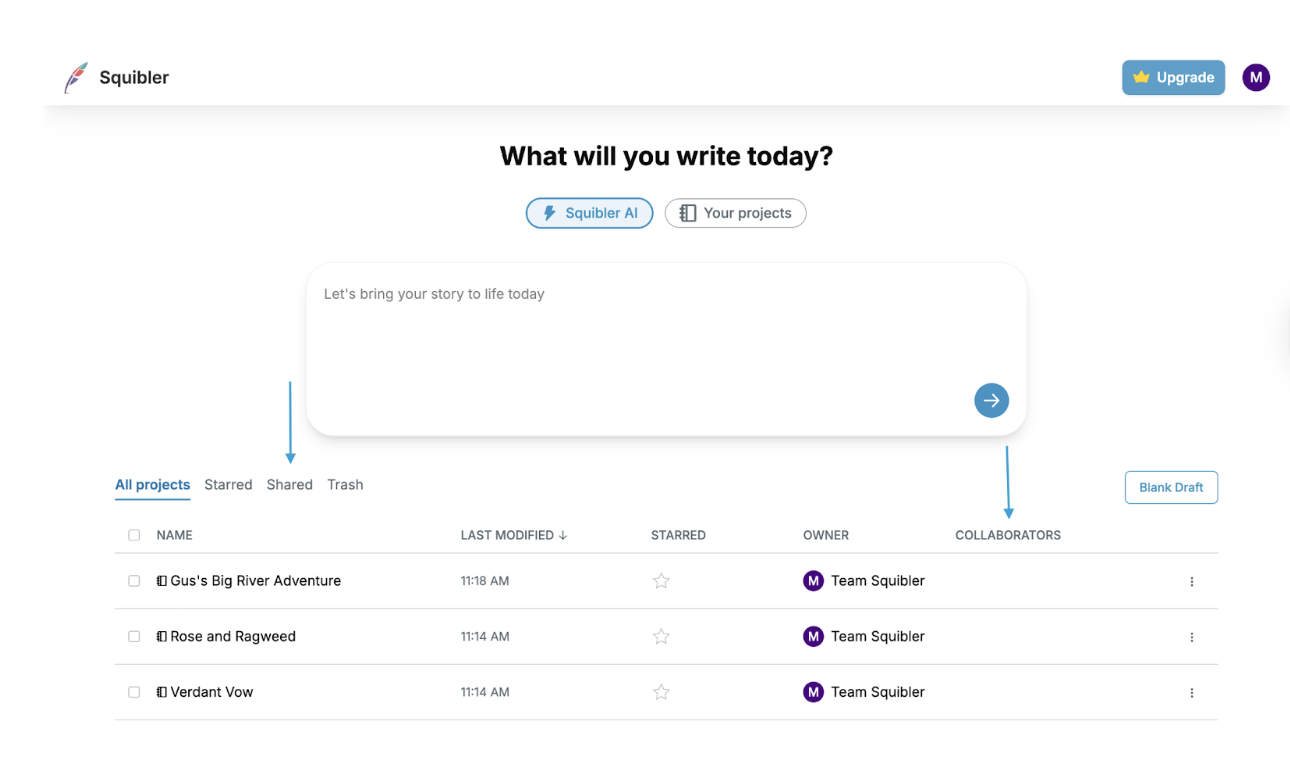Viewport: 1290px width, 764px height.
Task: Select the Your projects mode pill
Action: point(735,213)
